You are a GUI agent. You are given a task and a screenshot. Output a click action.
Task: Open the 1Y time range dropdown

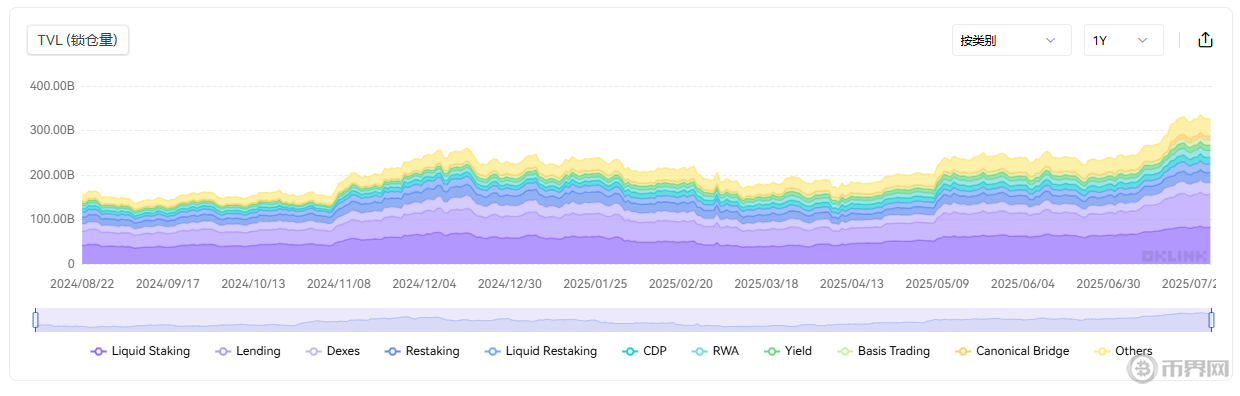[x=1123, y=40]
